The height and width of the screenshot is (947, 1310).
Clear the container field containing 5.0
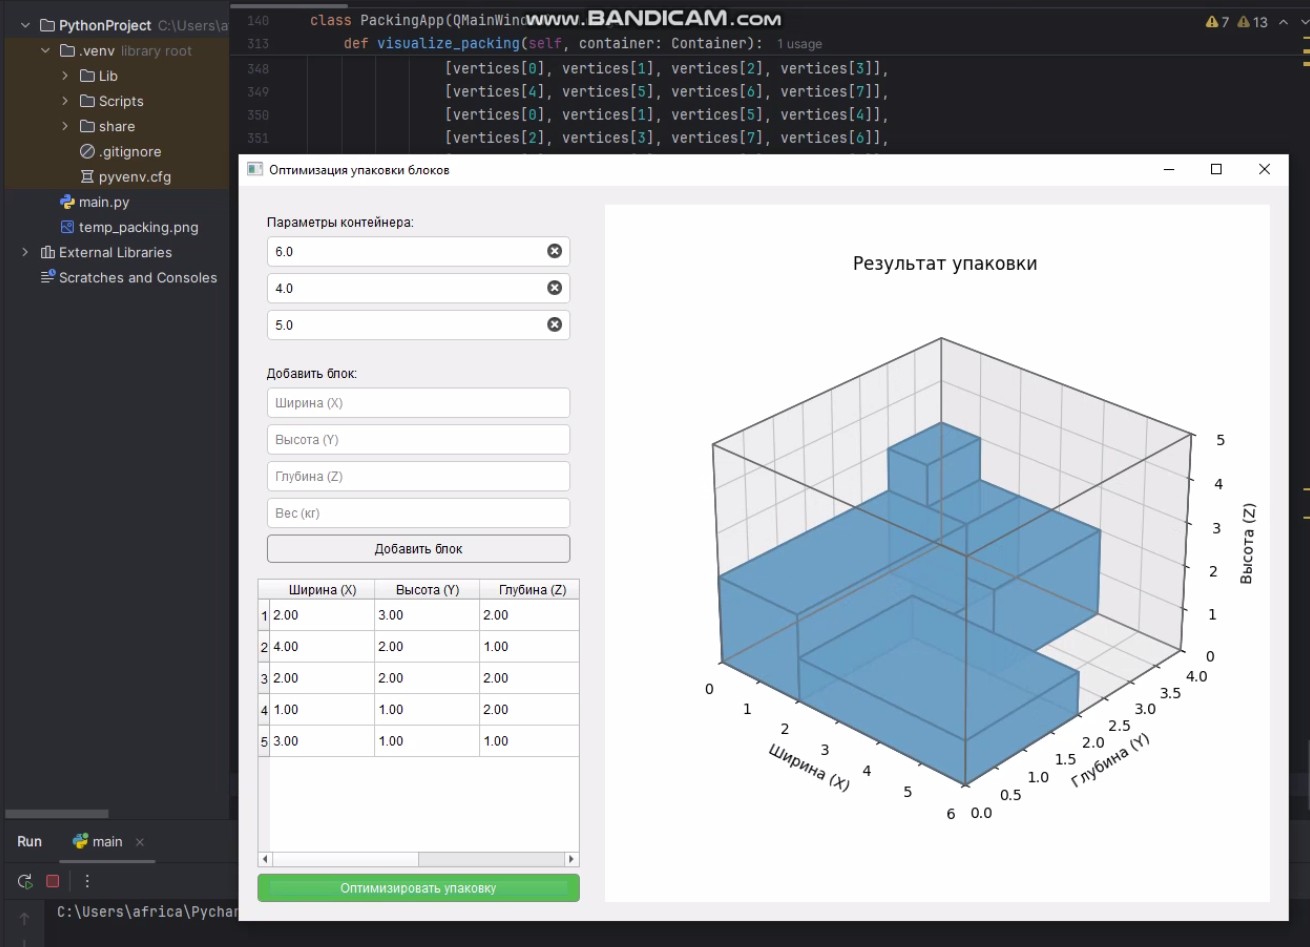coord(554,324)
